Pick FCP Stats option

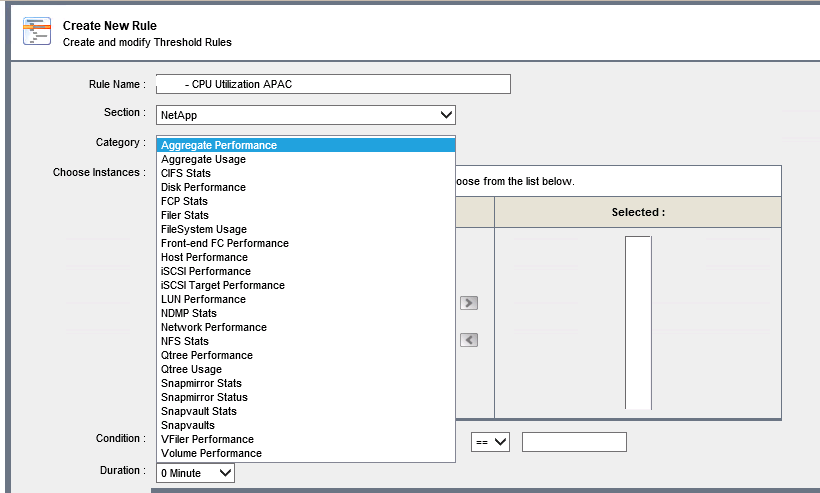click(x=306, y=201)
